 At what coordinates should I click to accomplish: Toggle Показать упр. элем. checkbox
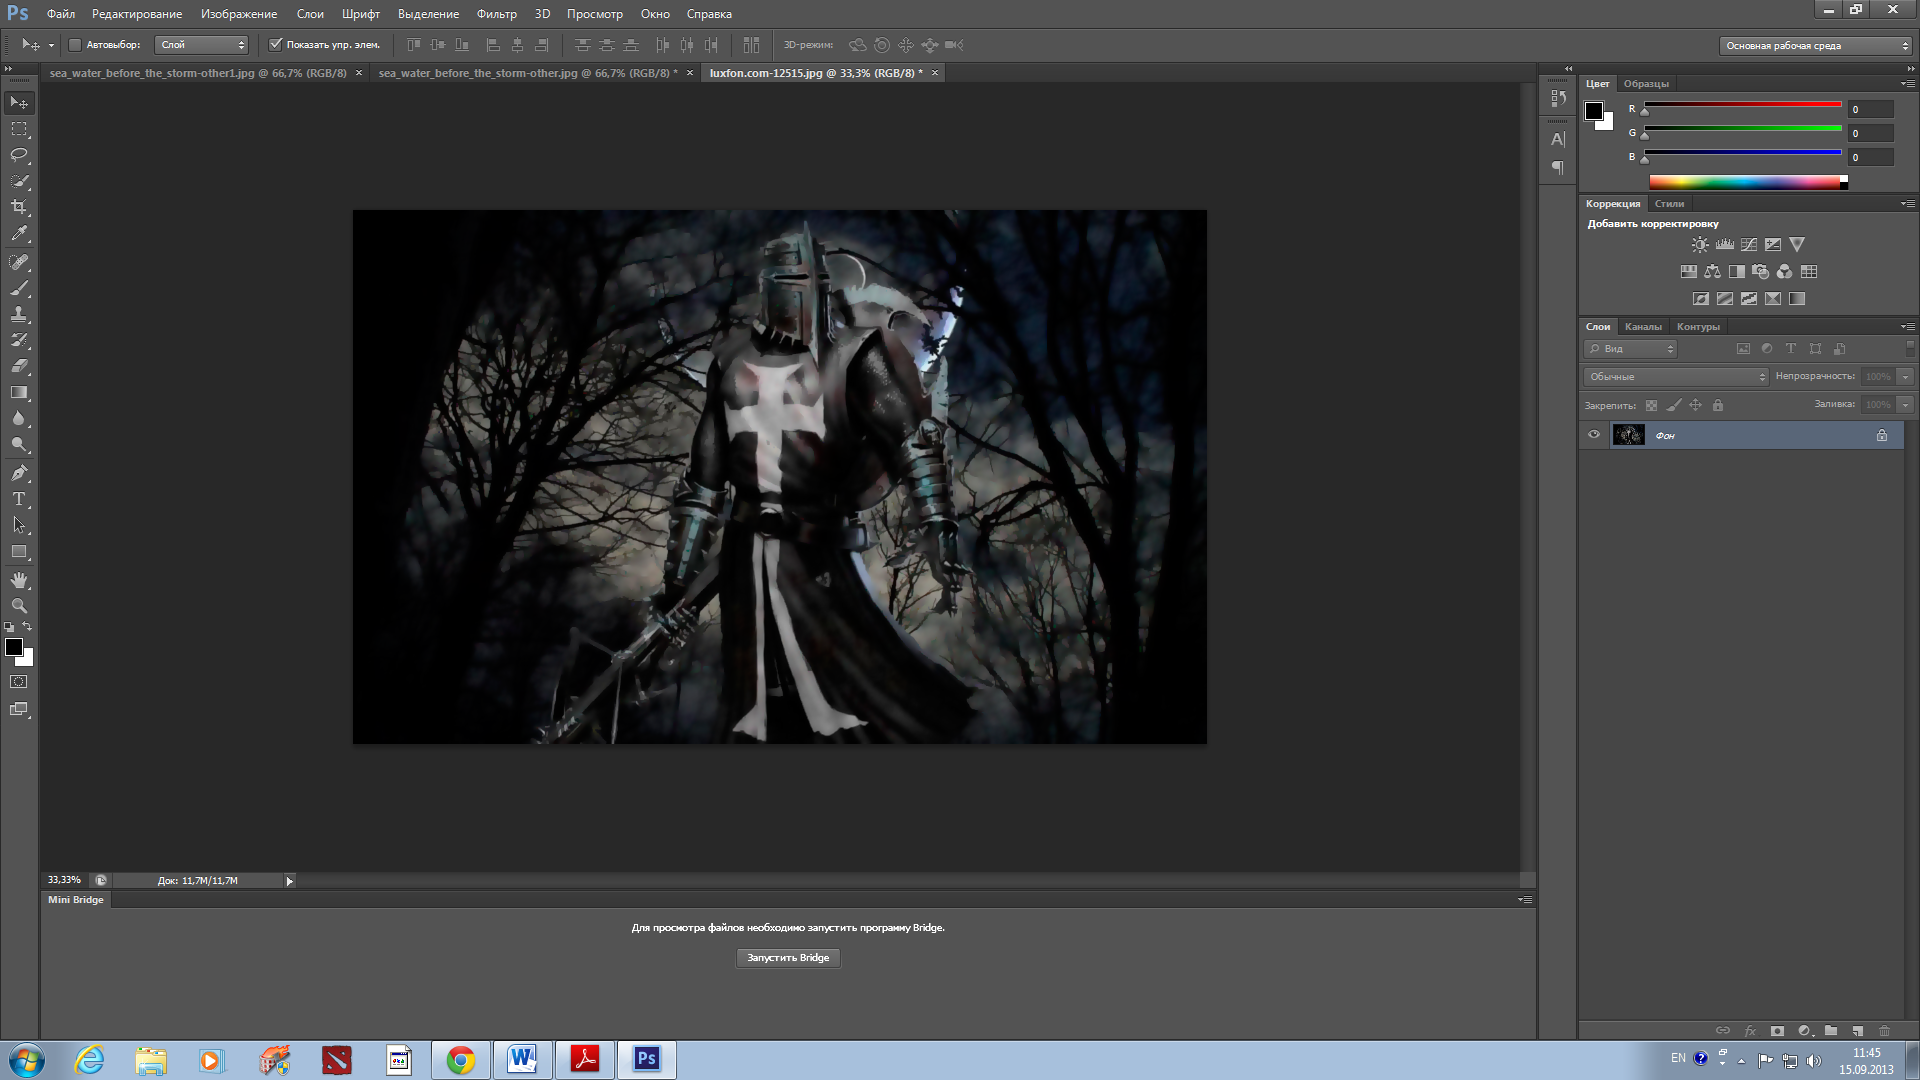276,45
